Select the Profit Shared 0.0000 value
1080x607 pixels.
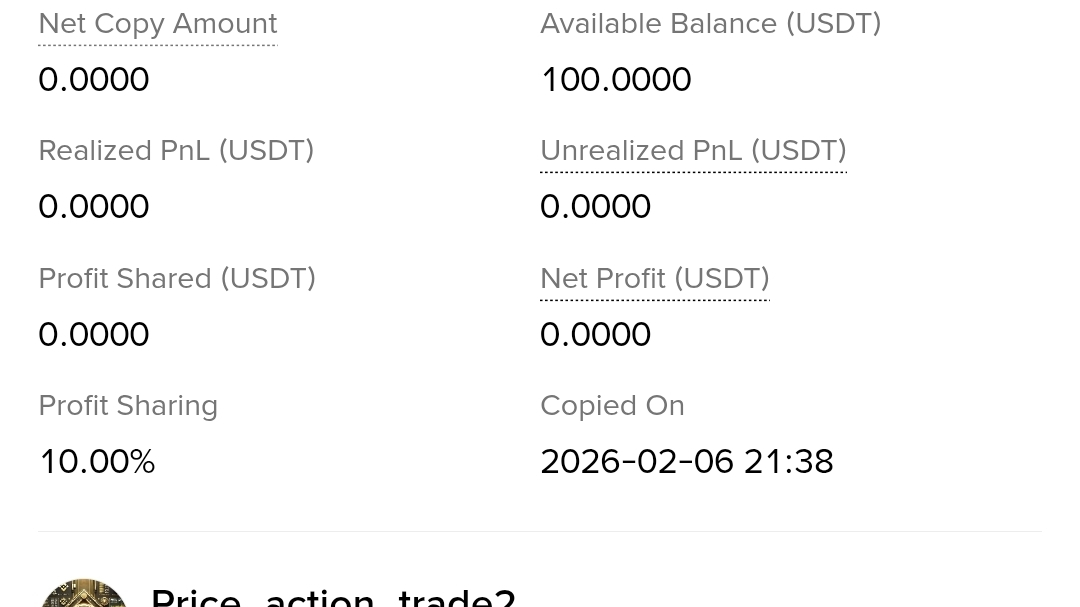93,335
